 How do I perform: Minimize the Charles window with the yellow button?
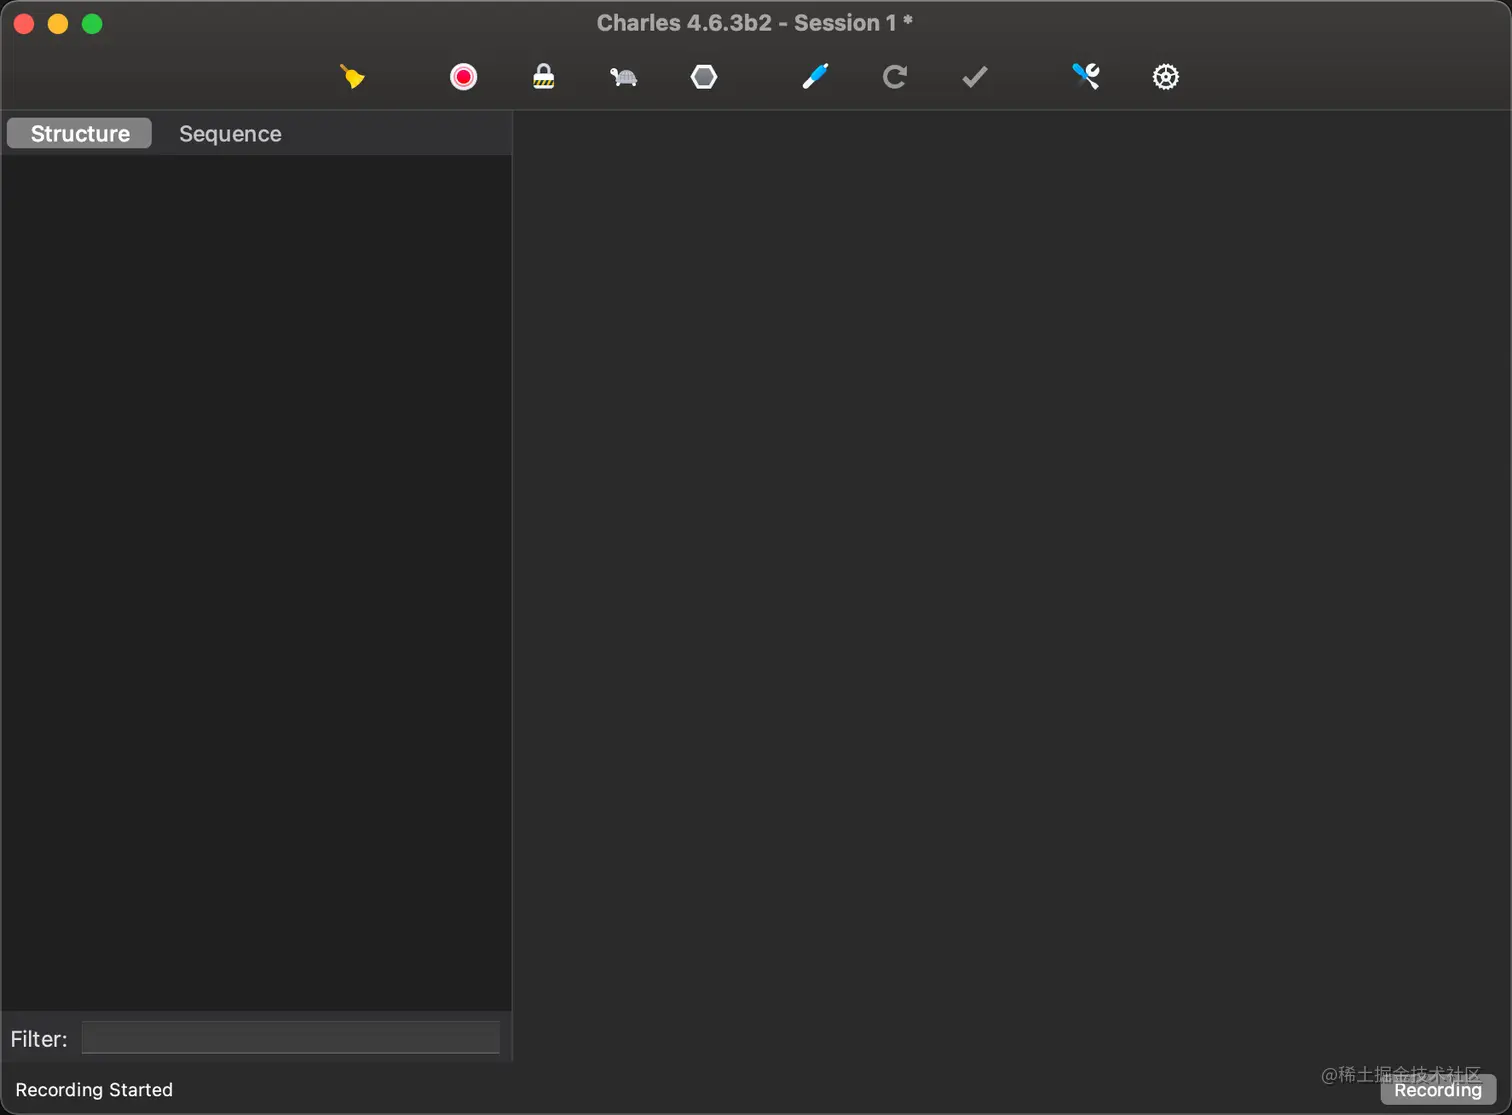[x=58, y=24]
